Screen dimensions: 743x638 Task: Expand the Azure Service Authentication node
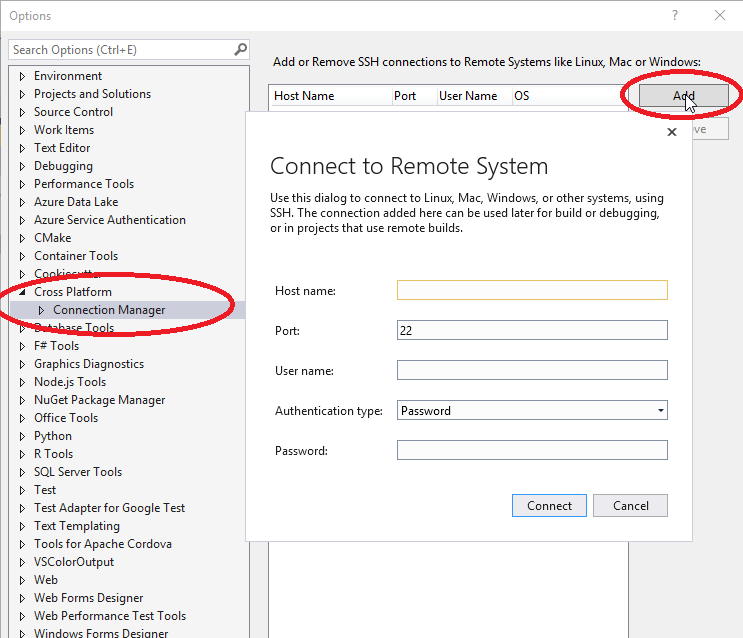22,220
